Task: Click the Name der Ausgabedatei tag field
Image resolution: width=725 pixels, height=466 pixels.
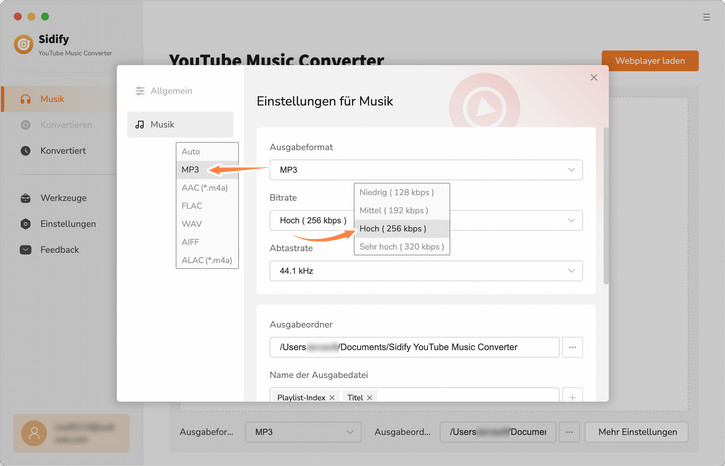Action: click(414, 395)
